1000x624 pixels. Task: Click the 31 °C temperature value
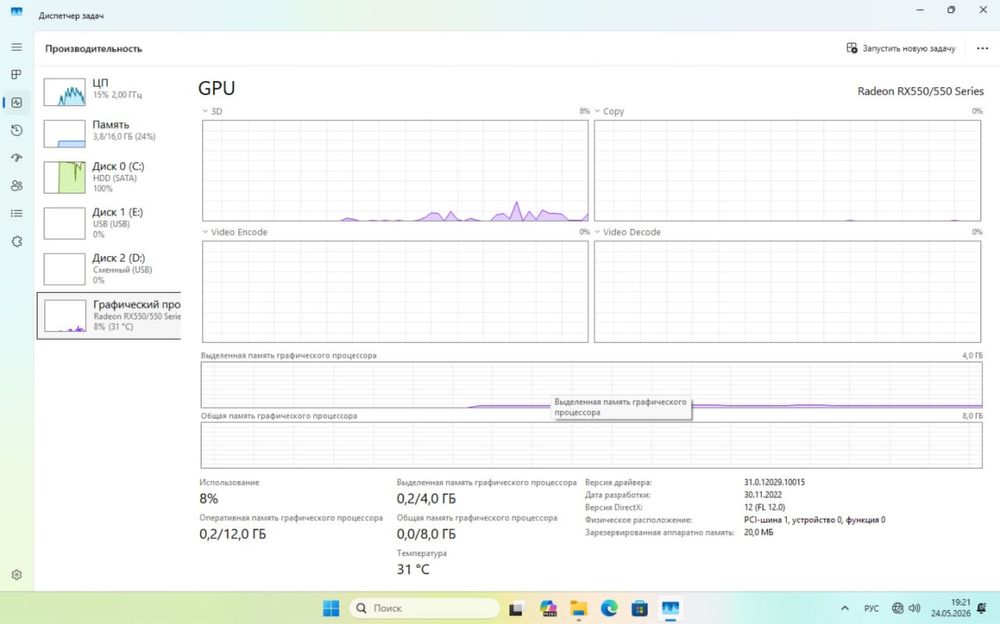coord(413,569)
